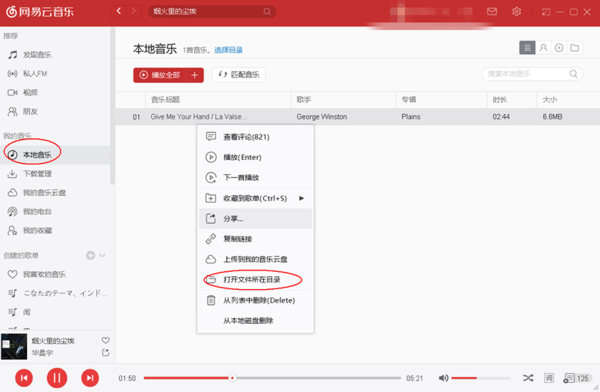This screenshot has height=392, width=600.
Task: Choose 查看评论(821) from context menu
Action: 255,137
